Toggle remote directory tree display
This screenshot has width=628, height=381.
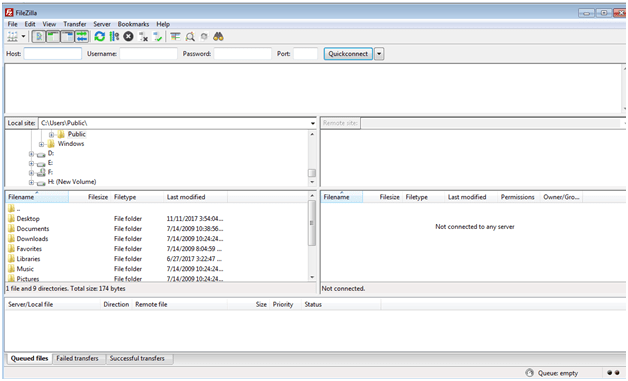[x=67, y=37]
